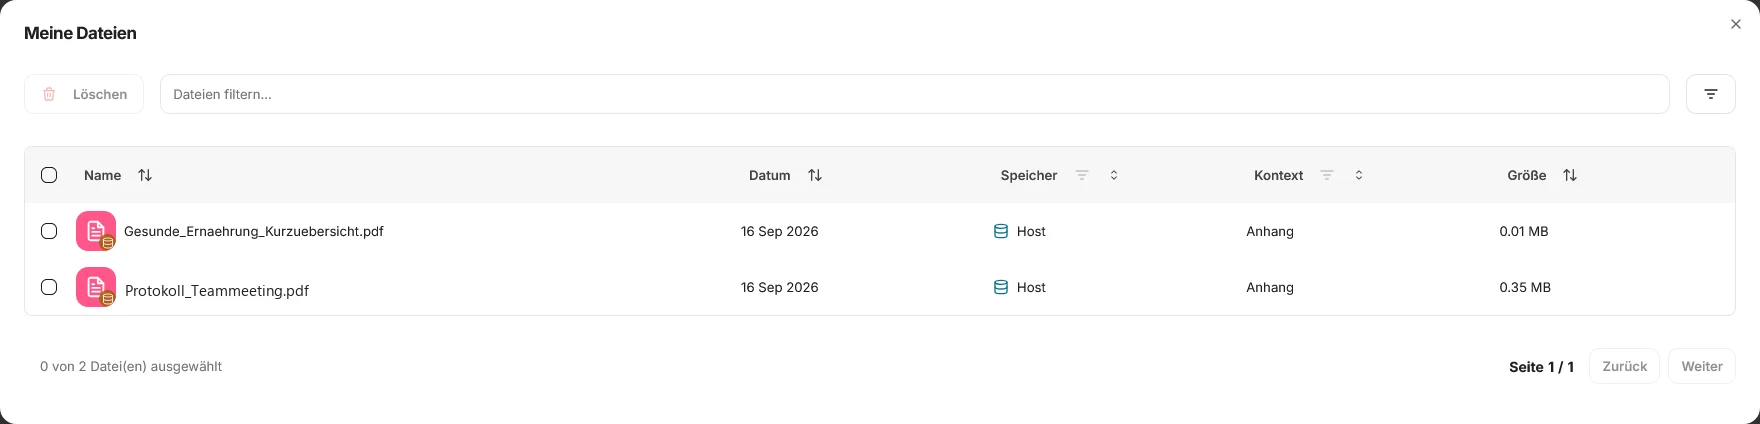1760x424 pixels.
Task: Focus the Dateien filtern input field
Action: [x=915, y=94]
